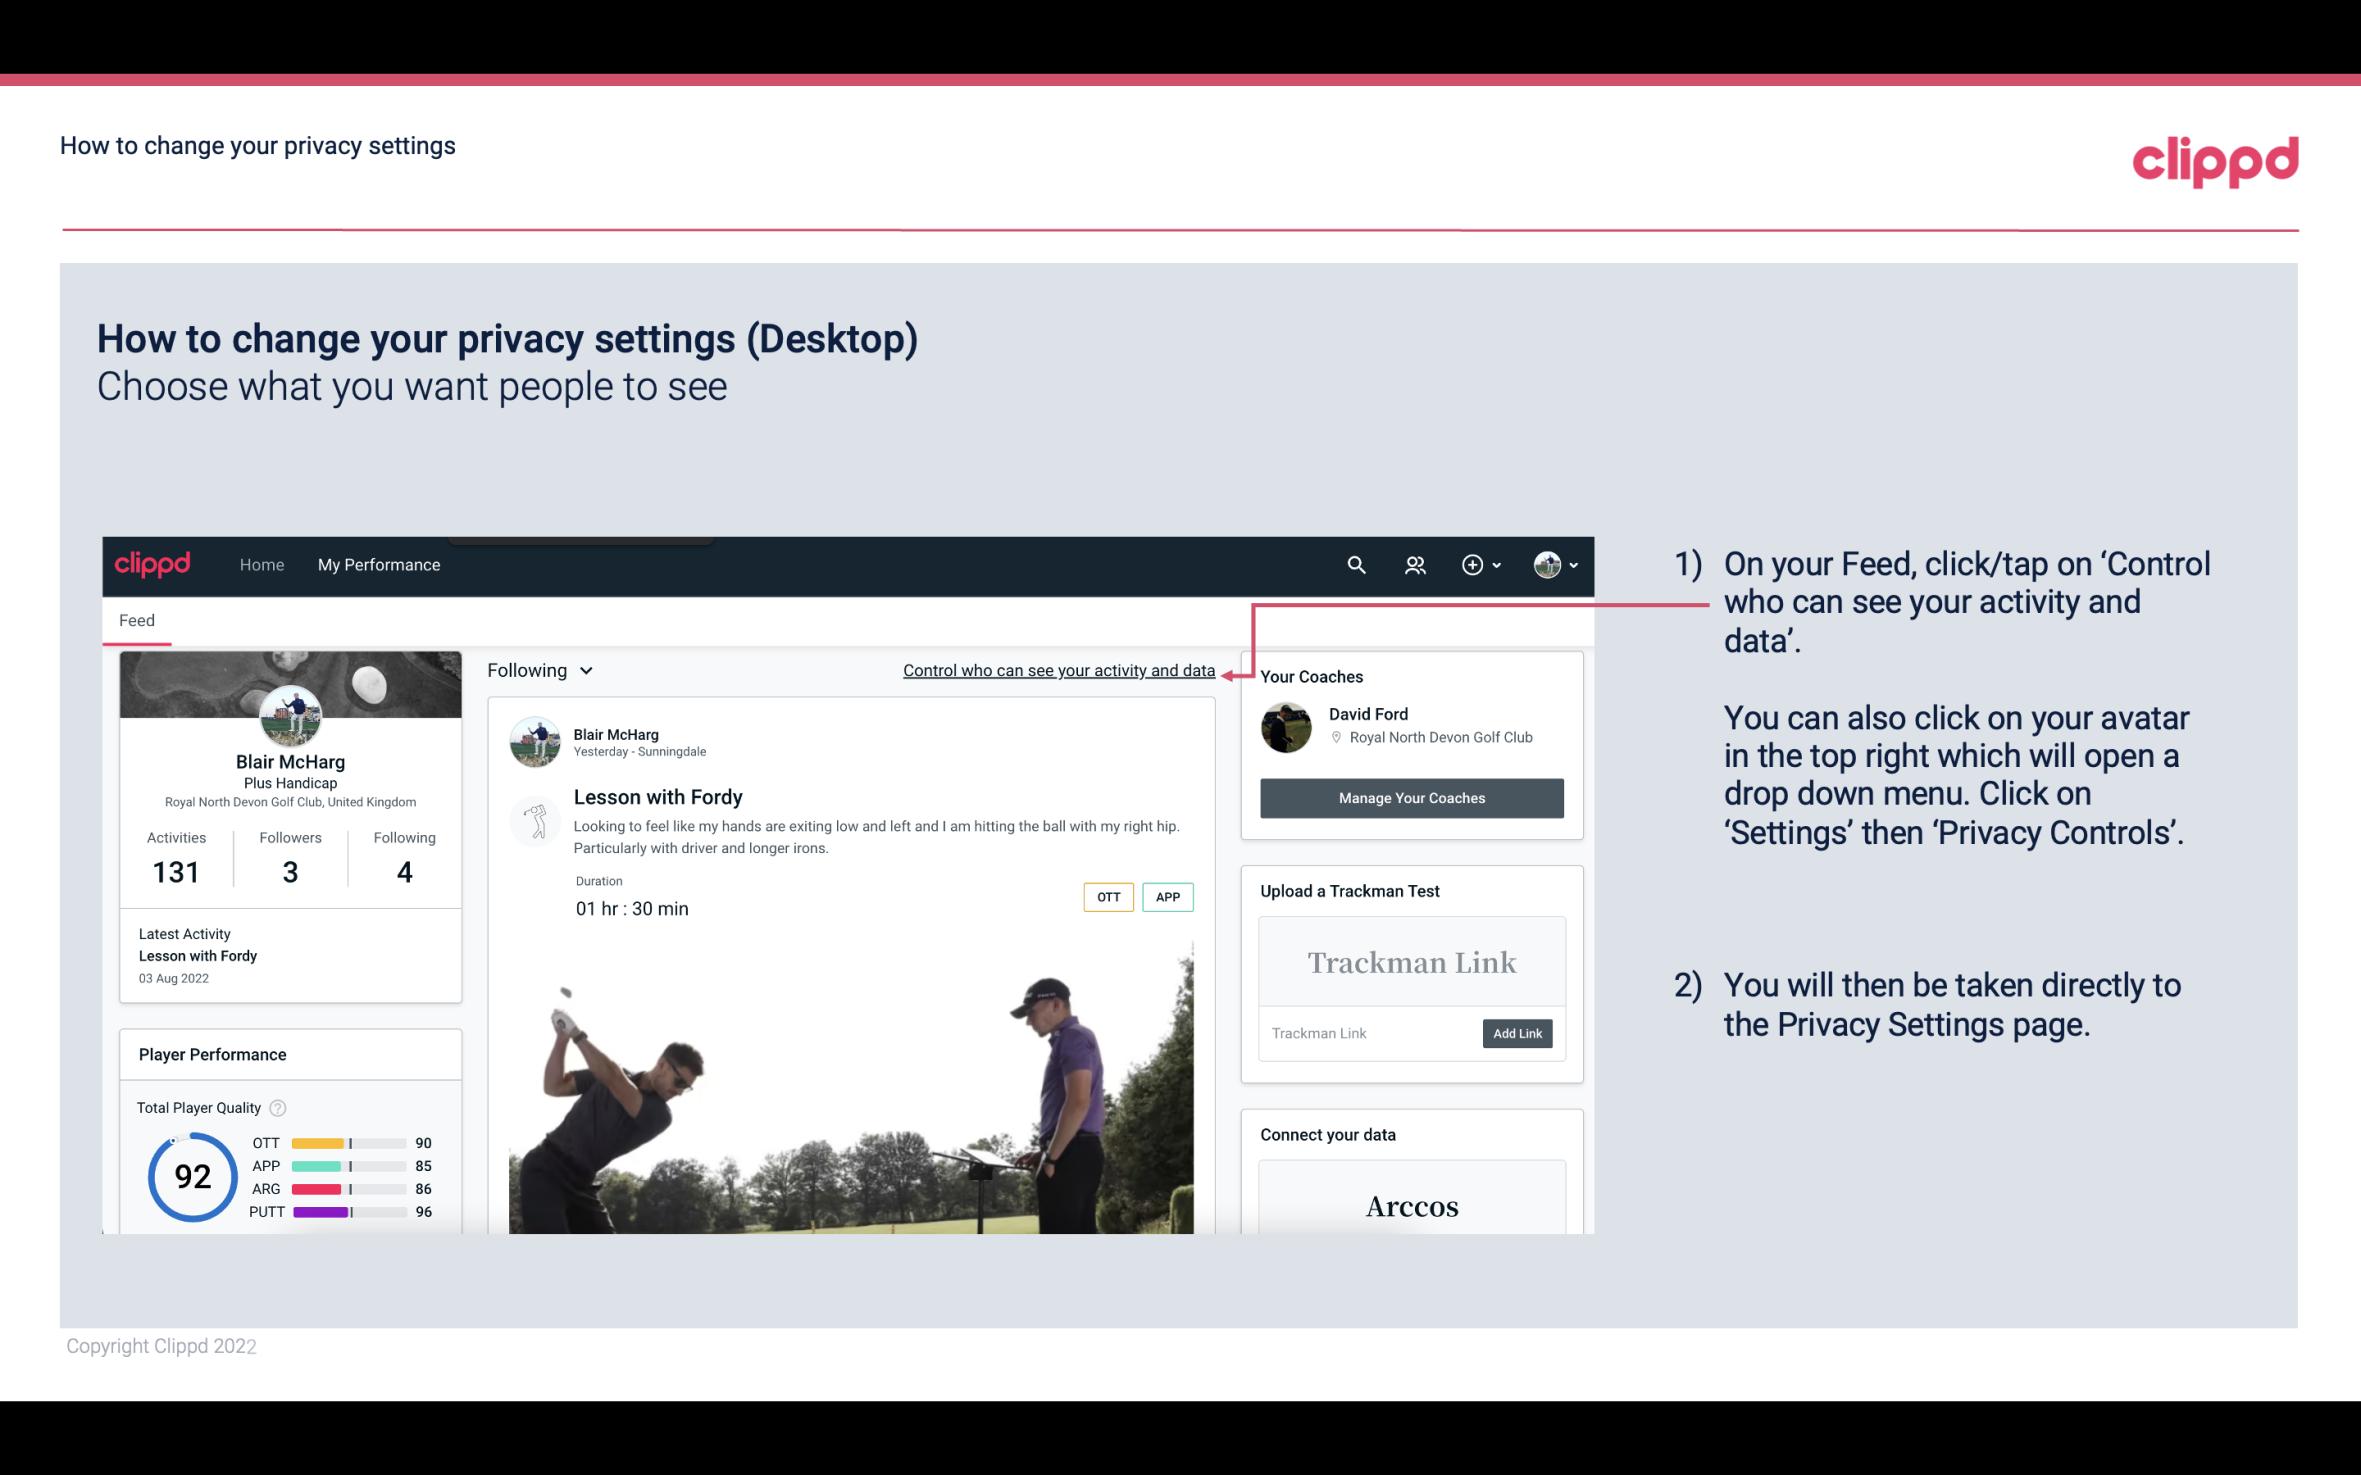Select the My Performance menu tab
The height and width of the screenshot is (1475, 2361).
(x=379, y=564)
